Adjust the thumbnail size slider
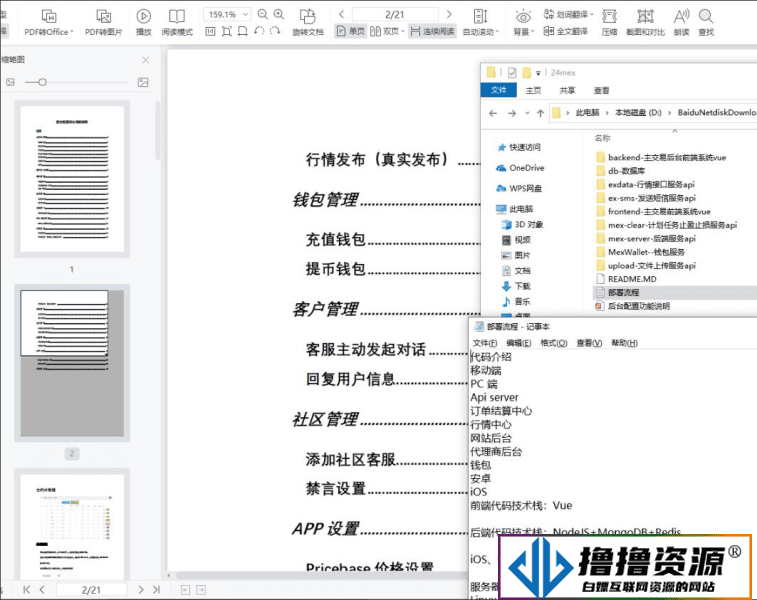The height and width of the screenshot is (600, 757). click(x=42, y=83)
